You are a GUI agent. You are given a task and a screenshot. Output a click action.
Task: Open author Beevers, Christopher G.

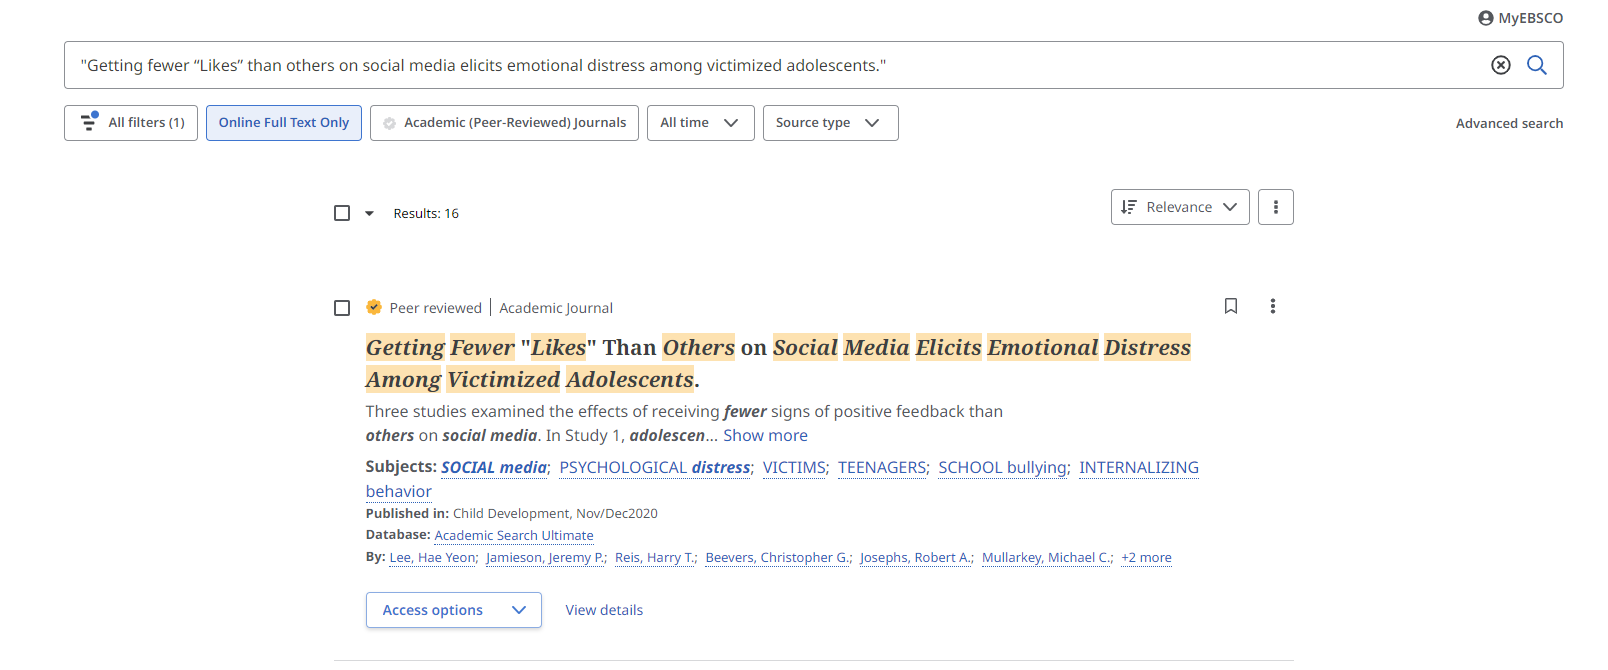click(777, 557)
